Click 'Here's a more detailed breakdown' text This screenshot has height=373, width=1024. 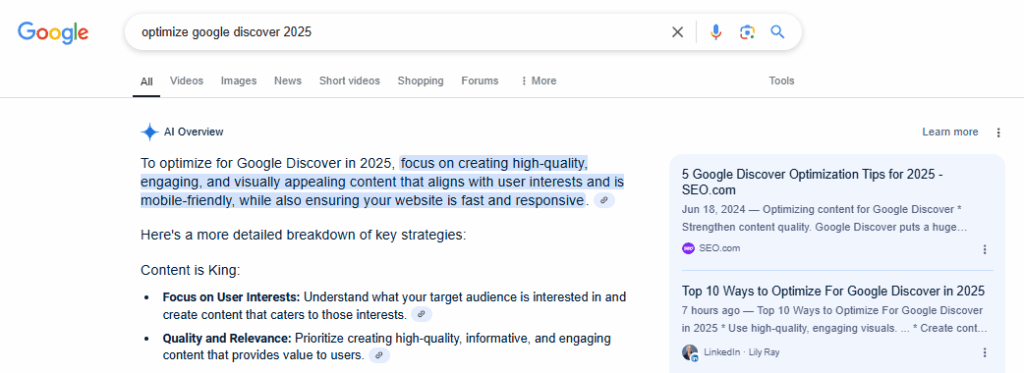[x=304, y=235]
